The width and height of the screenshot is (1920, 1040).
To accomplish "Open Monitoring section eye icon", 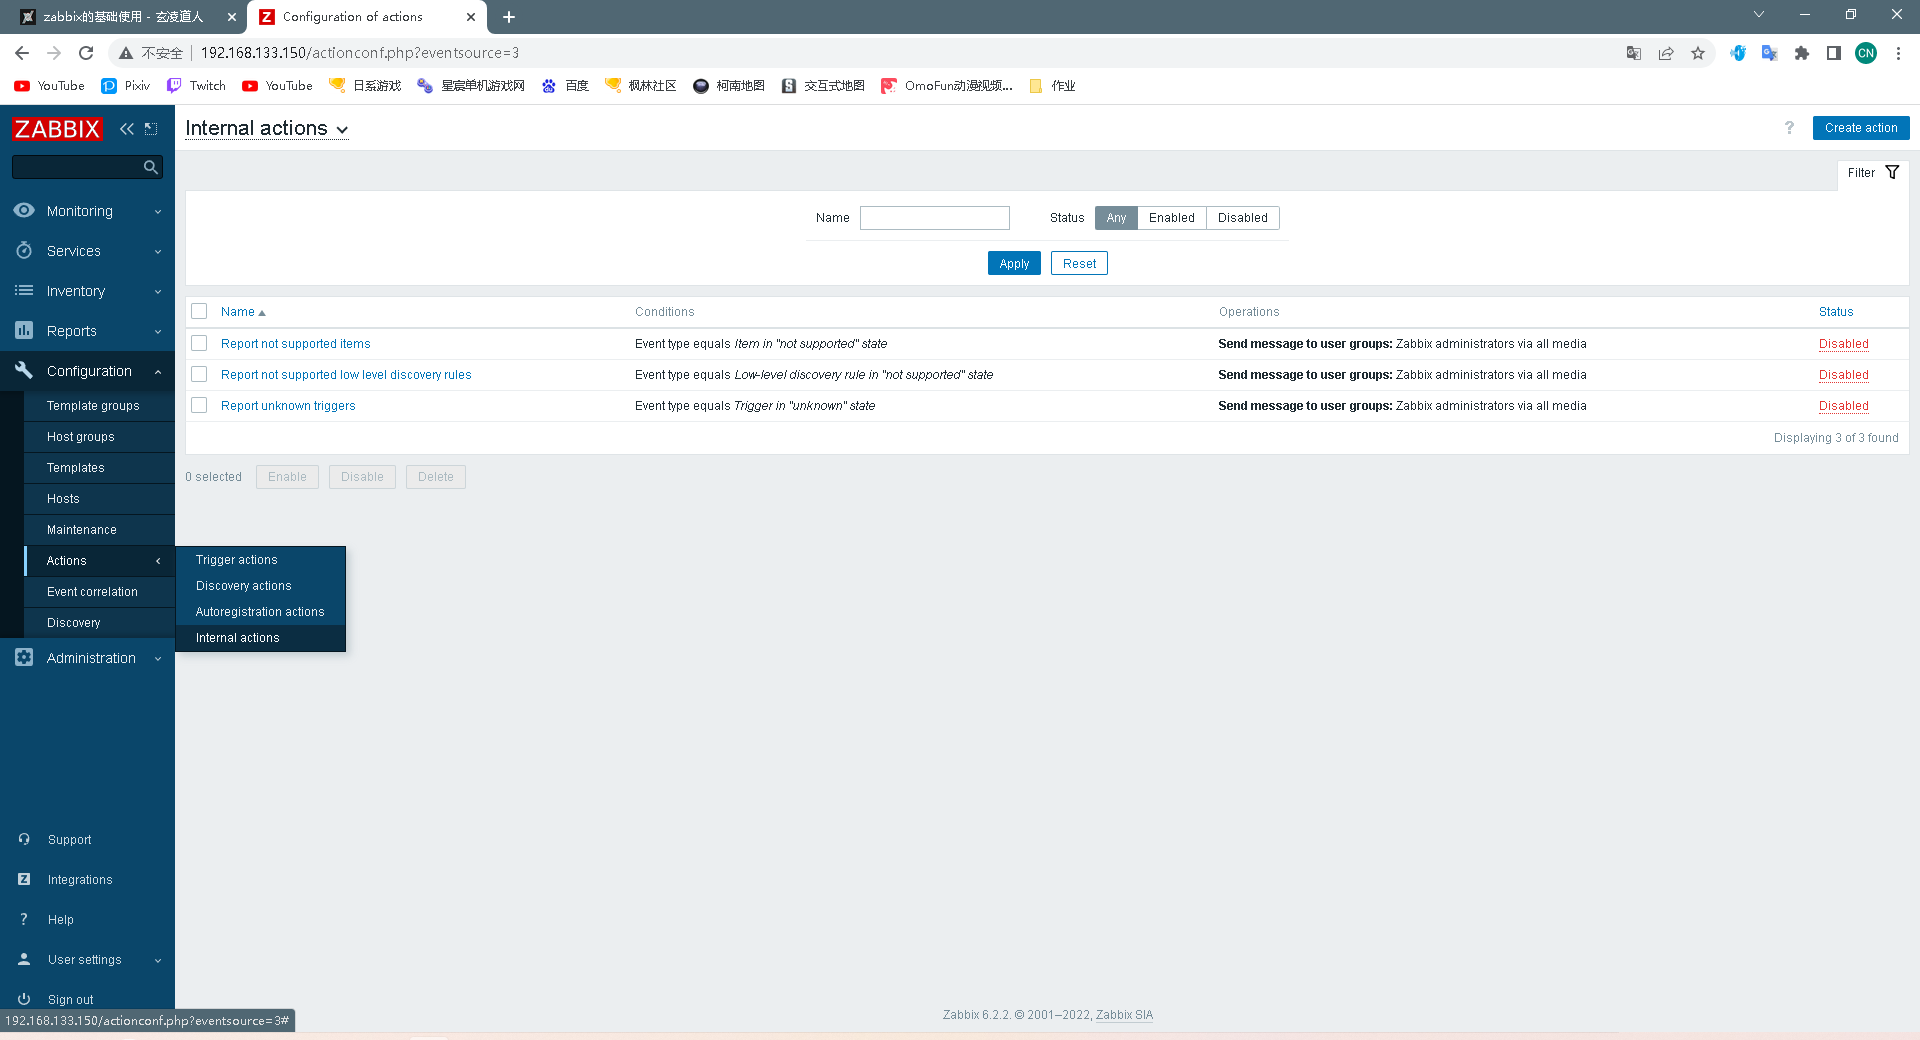I will click(x=24, y=211).
